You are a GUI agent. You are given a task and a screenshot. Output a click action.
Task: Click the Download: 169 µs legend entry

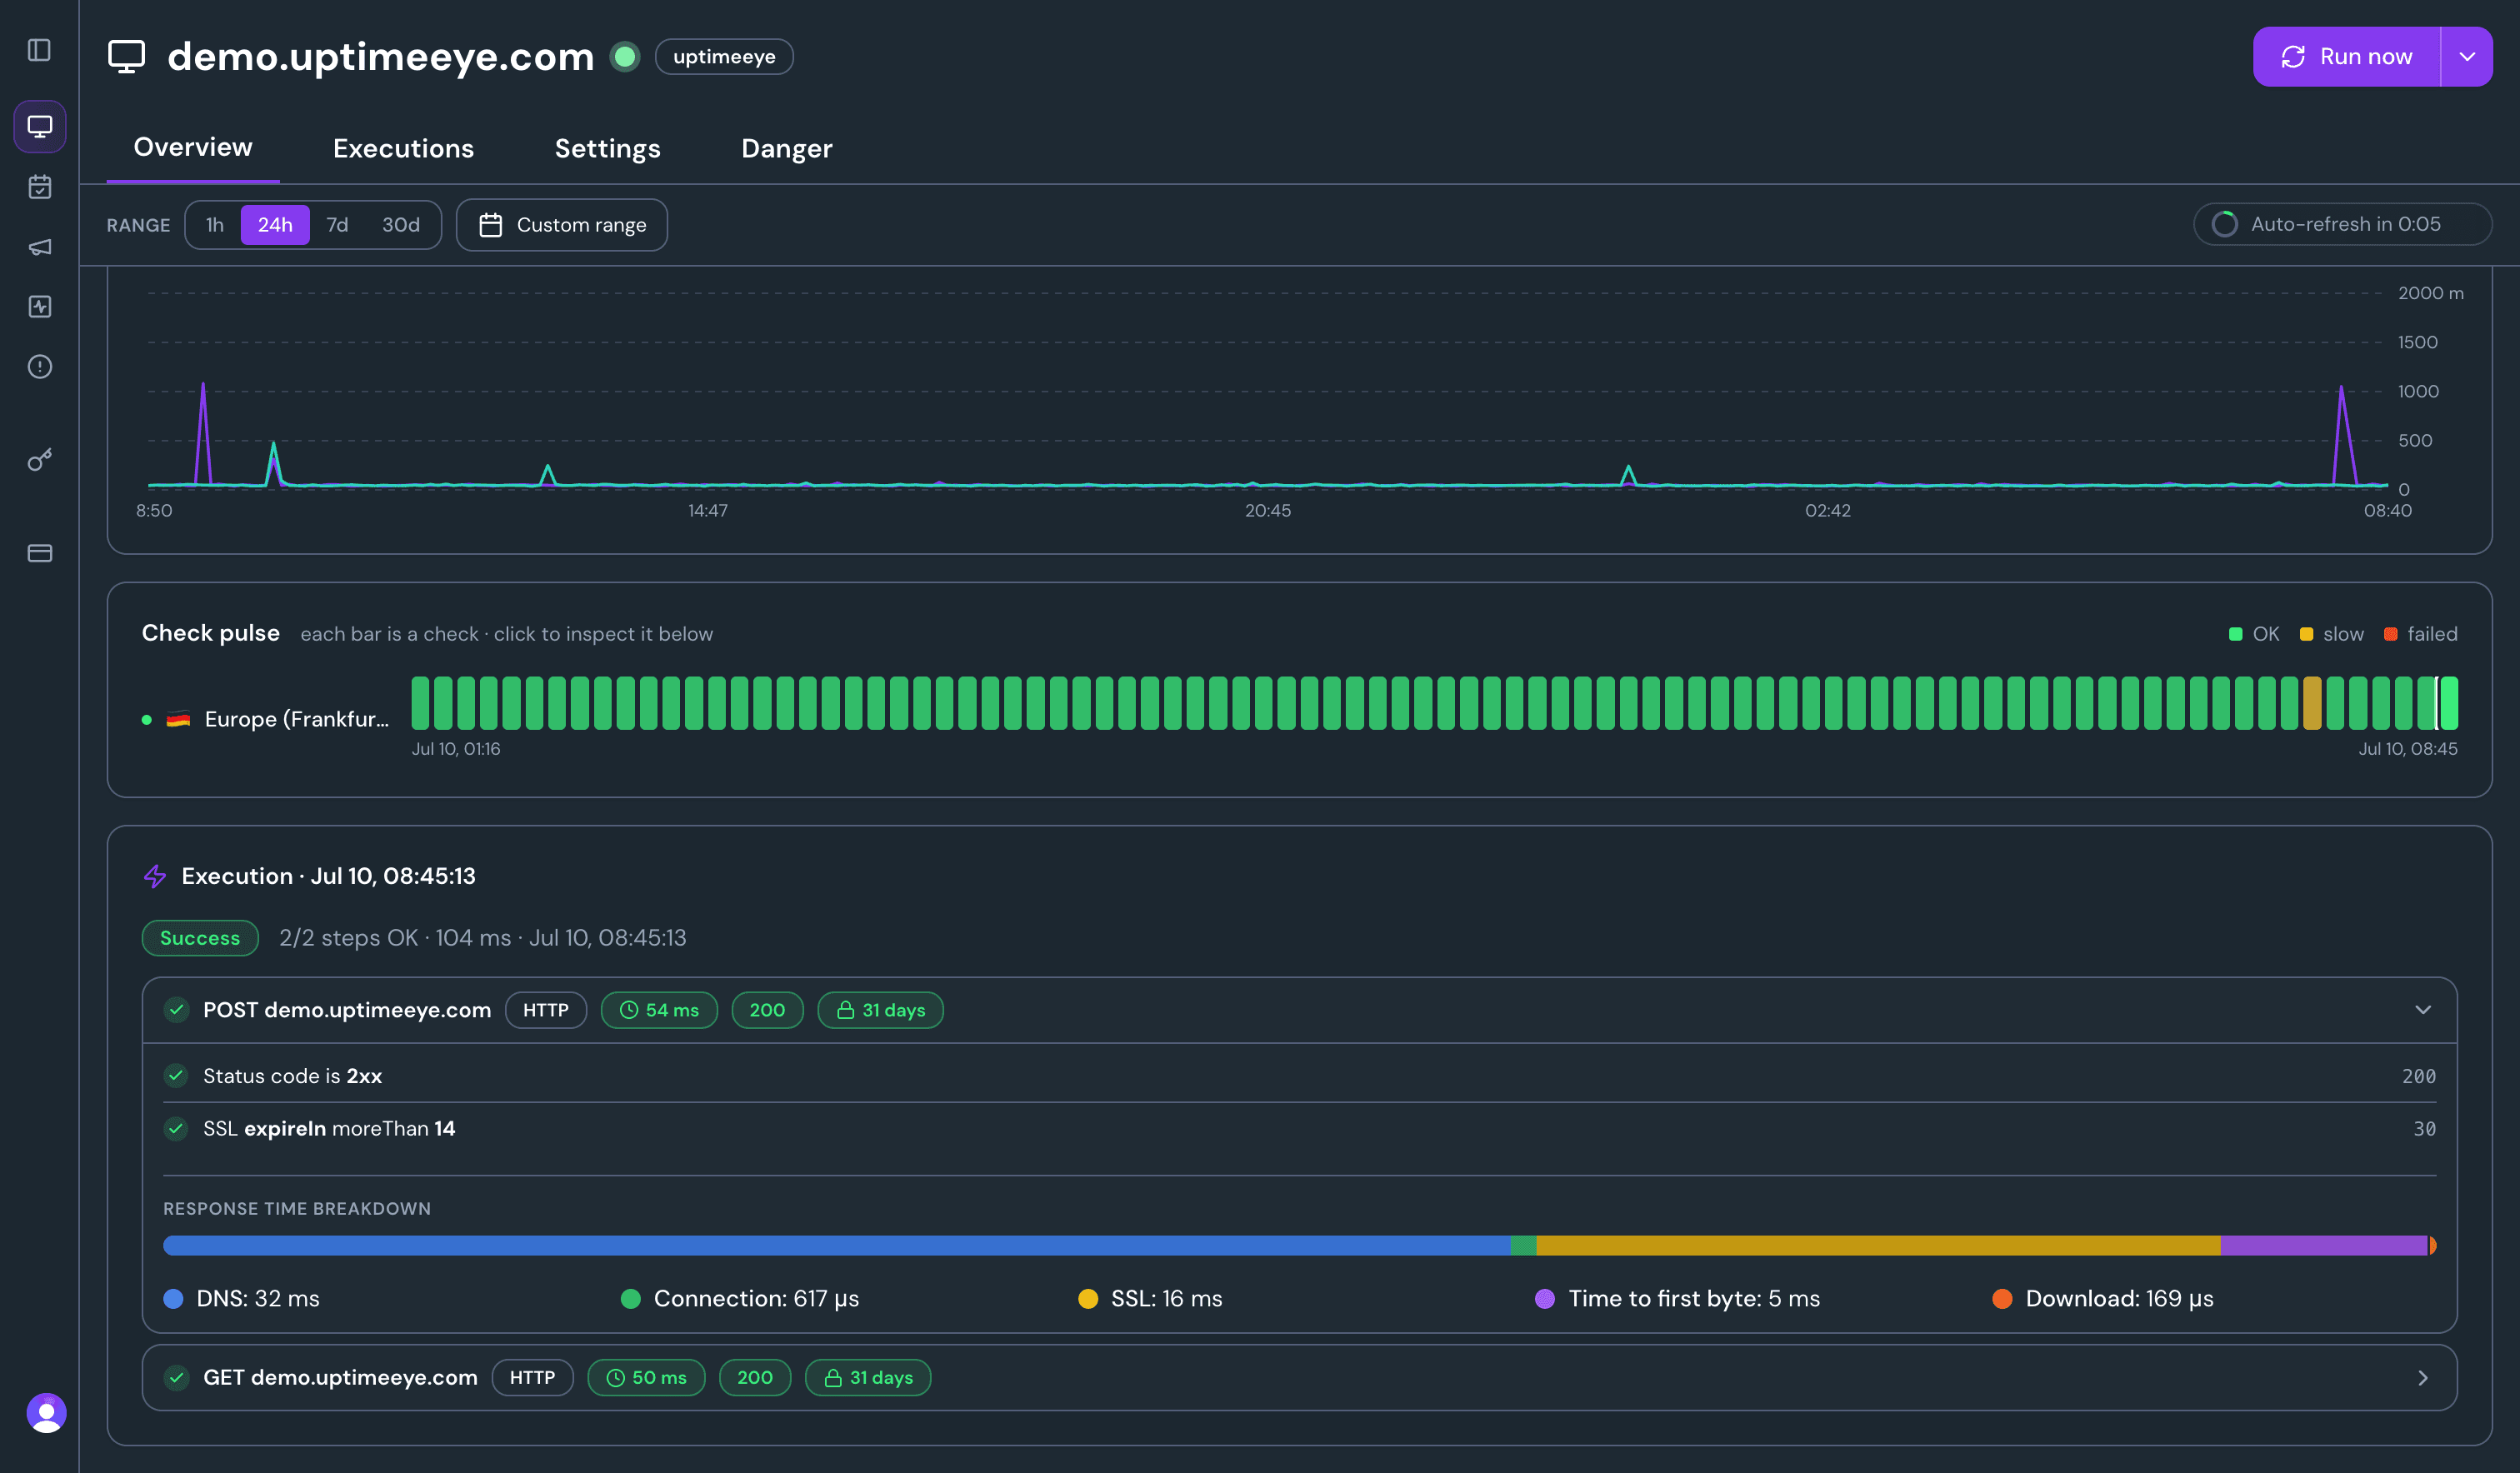(x=2103, y=1298)
